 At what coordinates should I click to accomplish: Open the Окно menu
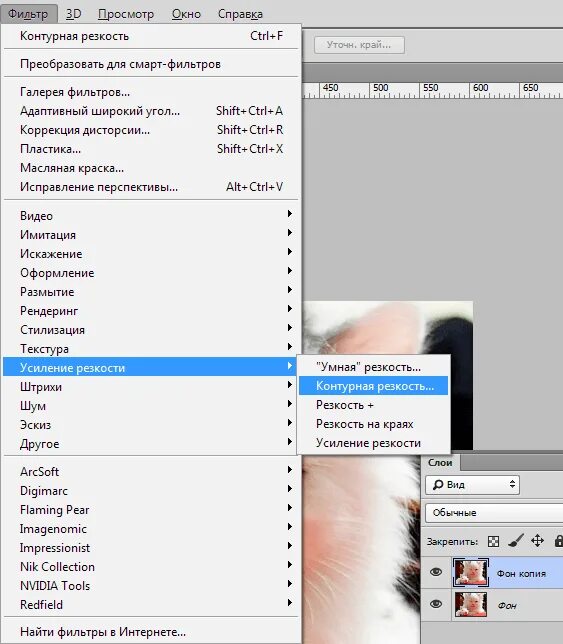(x=186, y=14)
